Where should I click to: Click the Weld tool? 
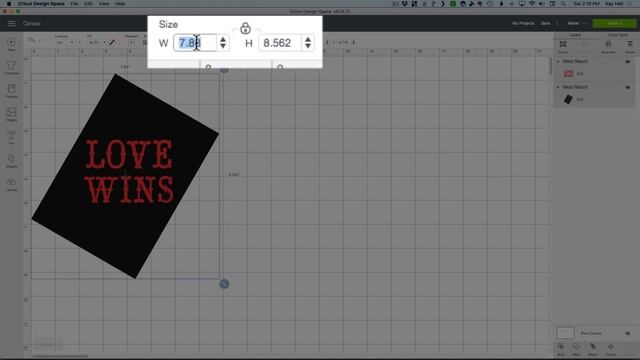tap(576, 349)
